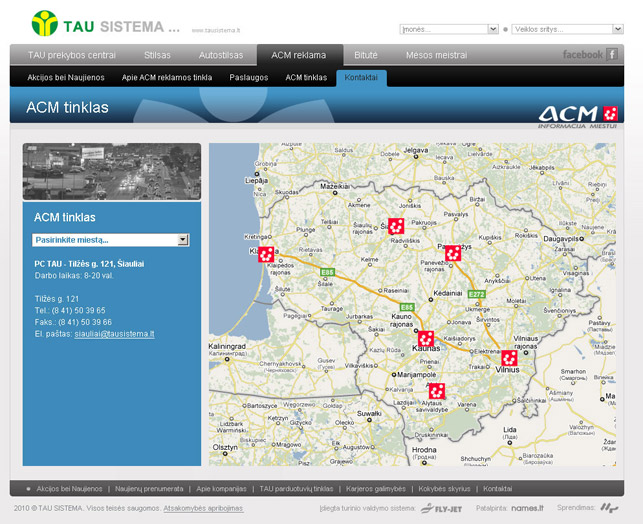Click the TAU Sistema logo
The width and height of the screenshot is (643, 524).
pos(106,23)
